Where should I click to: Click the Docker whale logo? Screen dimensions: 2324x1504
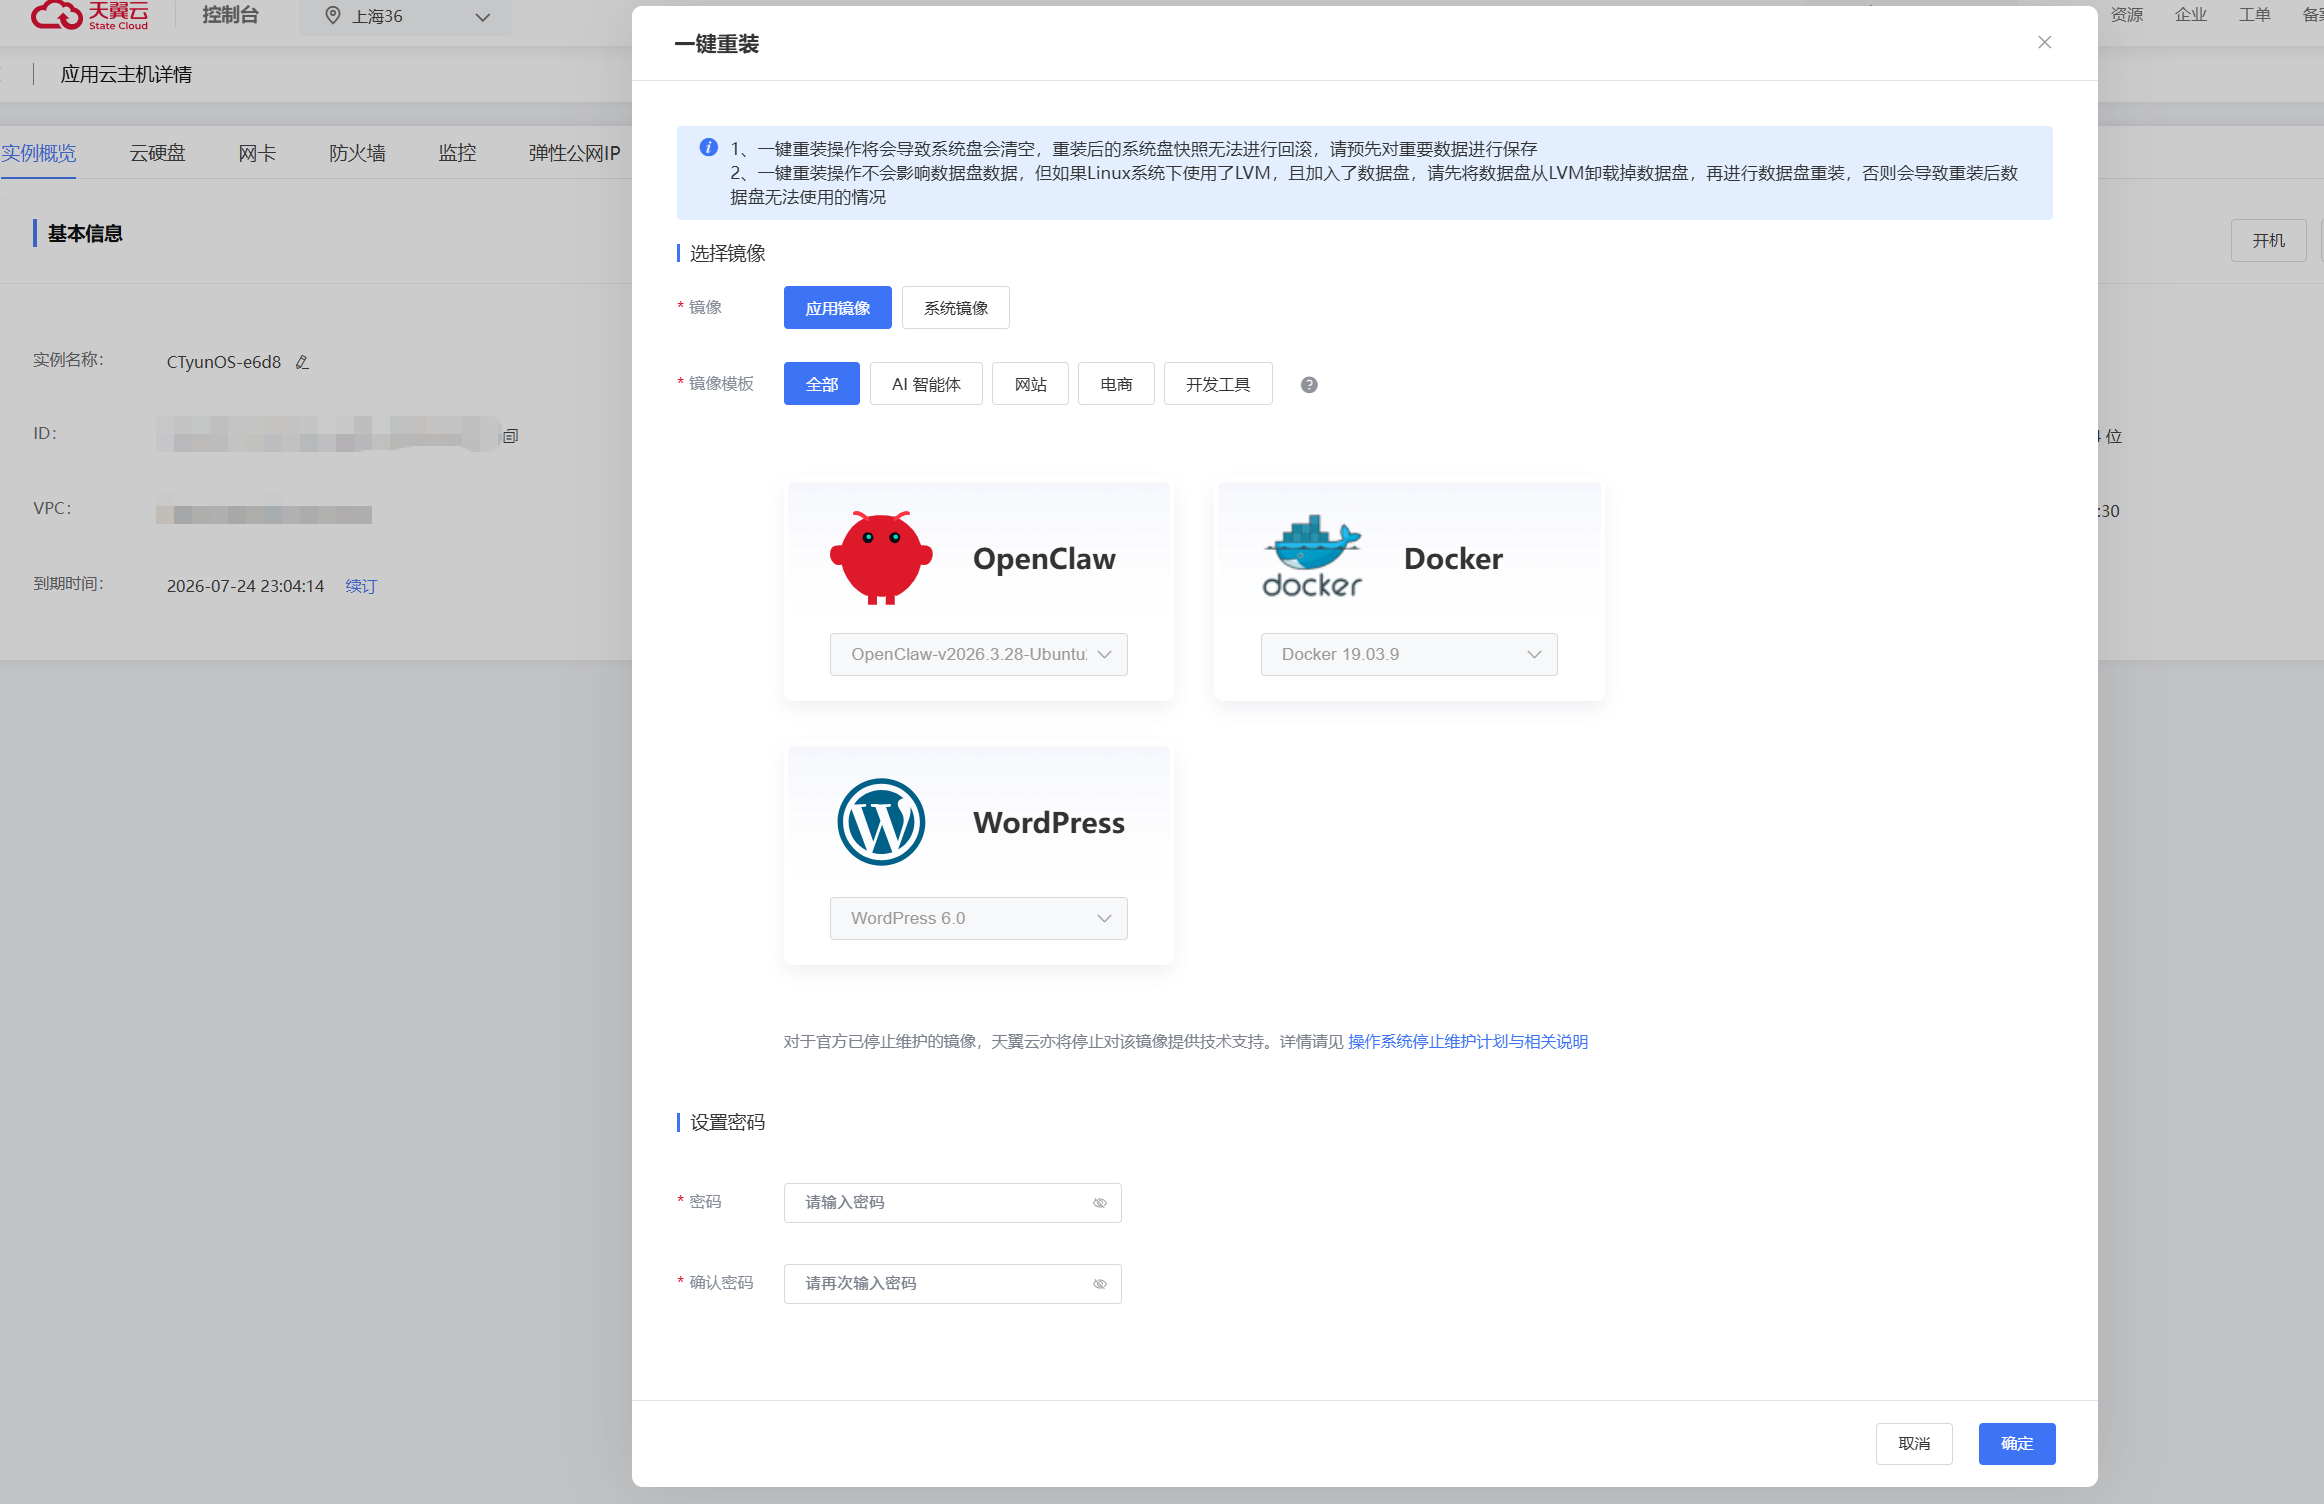tap(1312, 557)
